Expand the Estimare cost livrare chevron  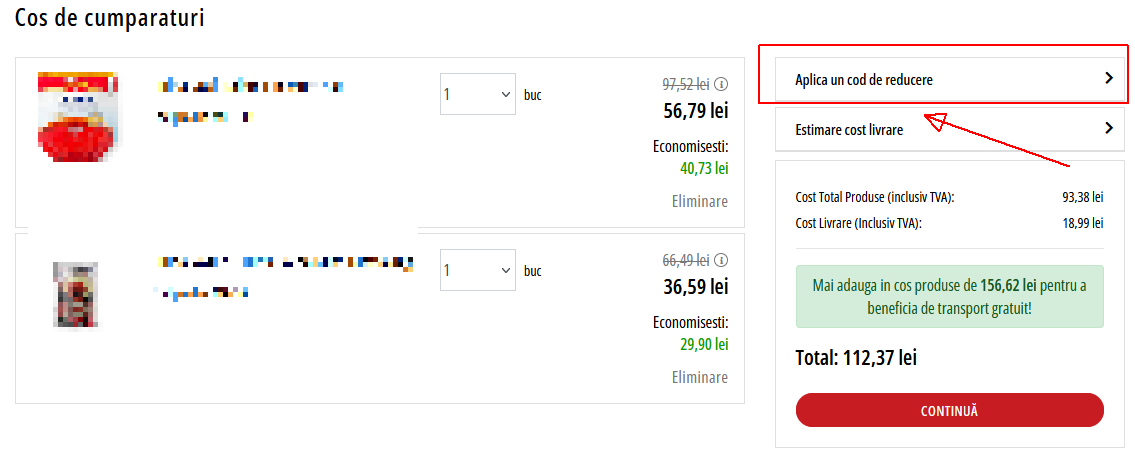(1109, 129)
